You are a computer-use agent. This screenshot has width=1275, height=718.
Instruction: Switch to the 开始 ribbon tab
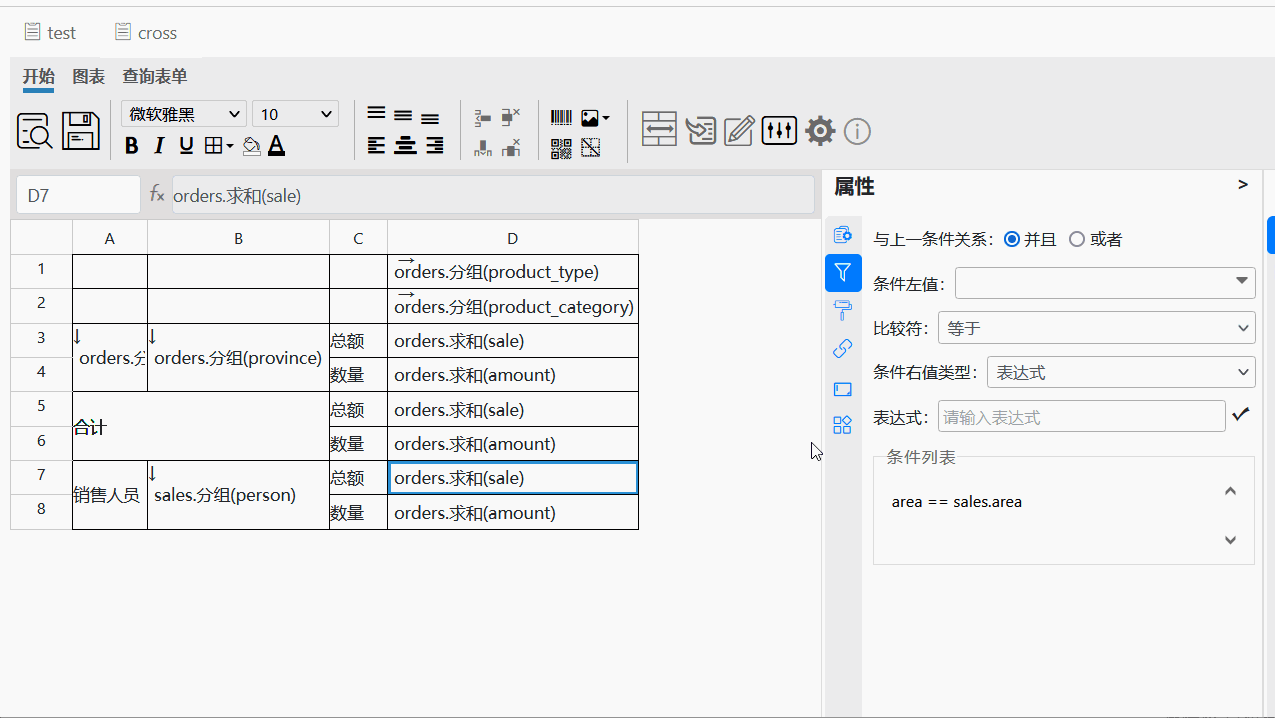39,77
